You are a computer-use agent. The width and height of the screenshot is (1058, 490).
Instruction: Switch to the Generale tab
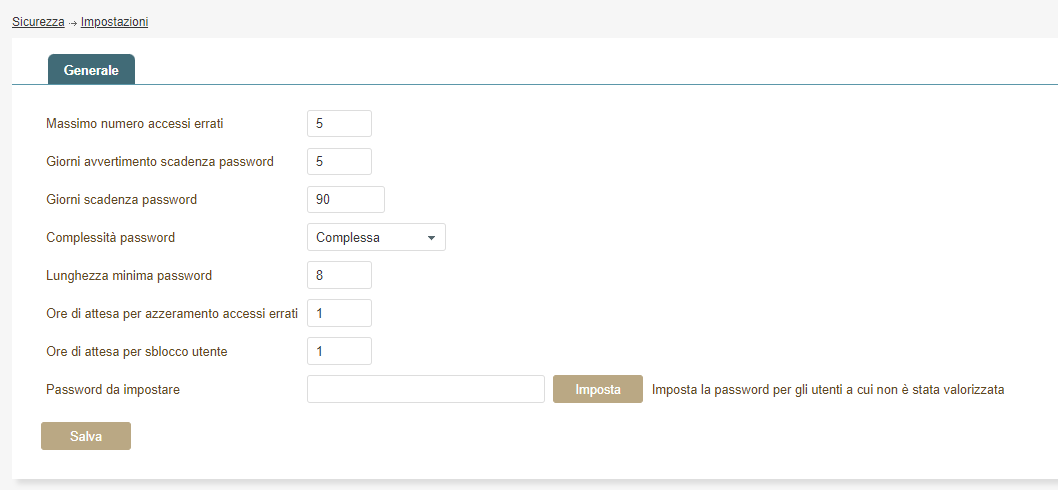click(91, 70)
